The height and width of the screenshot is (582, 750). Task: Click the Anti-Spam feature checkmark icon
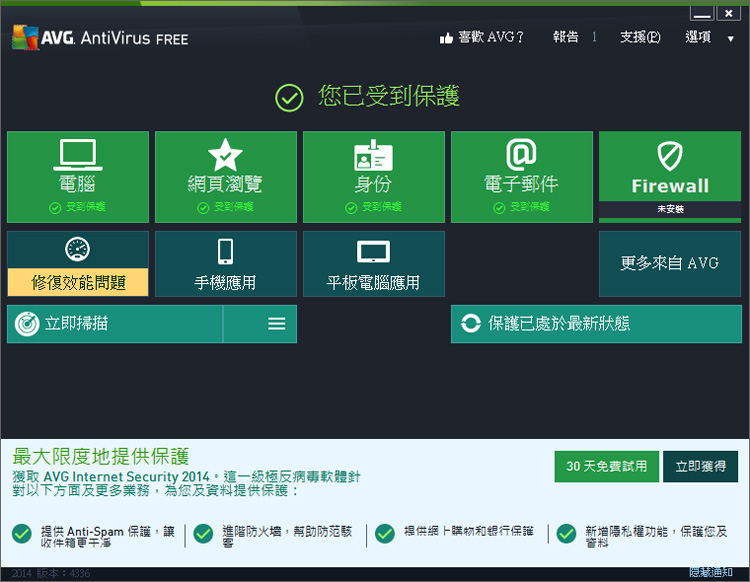pyautogui.click(x=22, y=534)
